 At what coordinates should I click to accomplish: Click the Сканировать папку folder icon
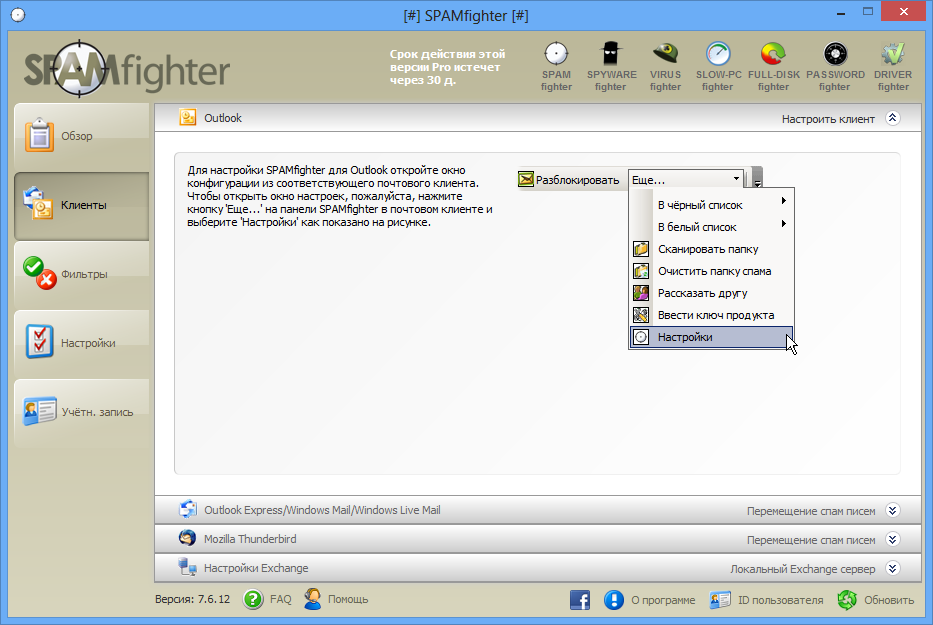tap(641, 249)
